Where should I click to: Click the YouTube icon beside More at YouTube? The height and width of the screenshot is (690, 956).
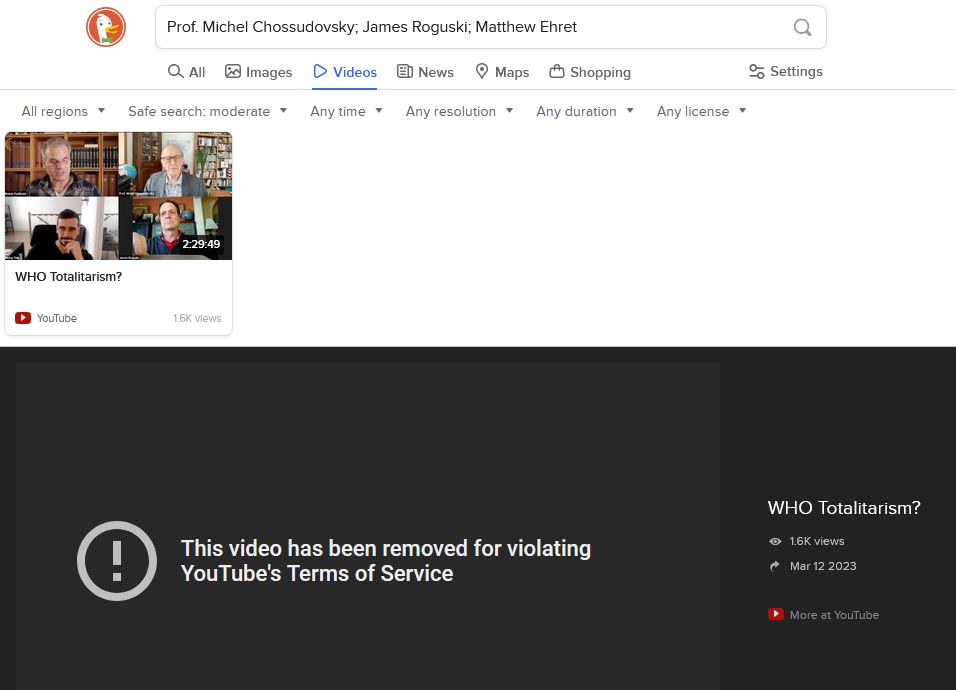(776, 614)
